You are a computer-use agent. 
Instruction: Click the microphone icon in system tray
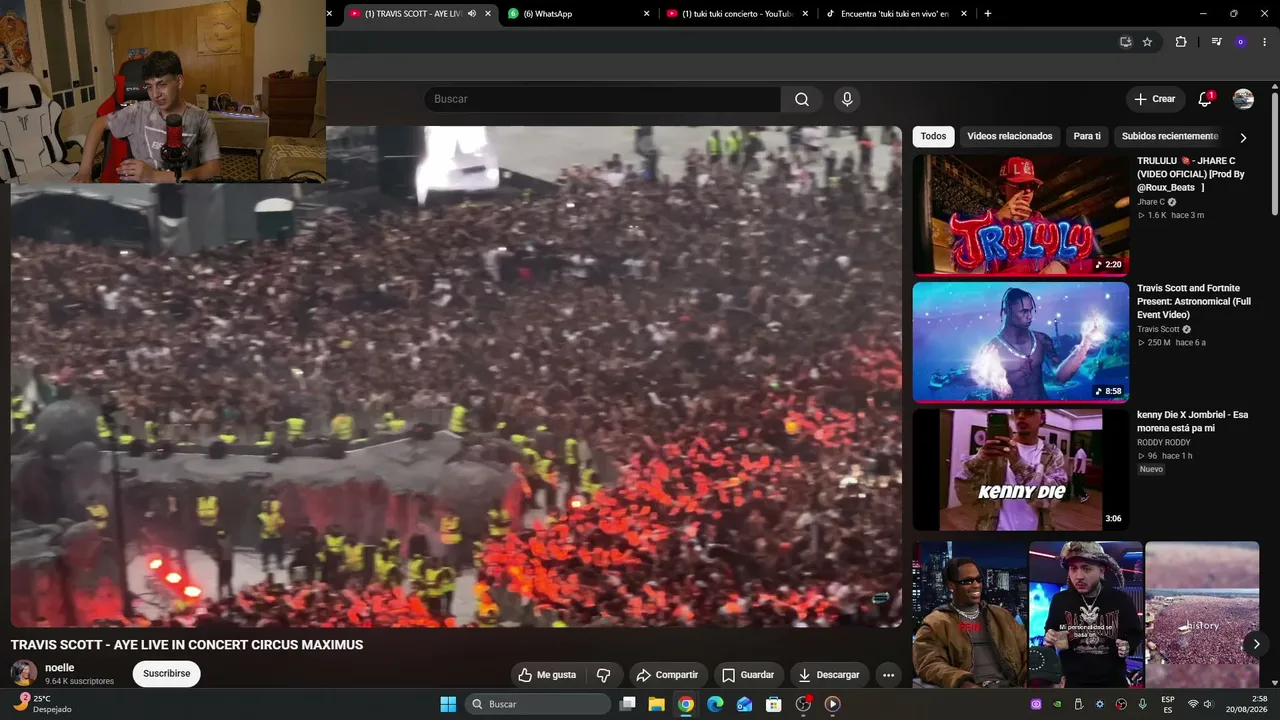point(1142,704)
